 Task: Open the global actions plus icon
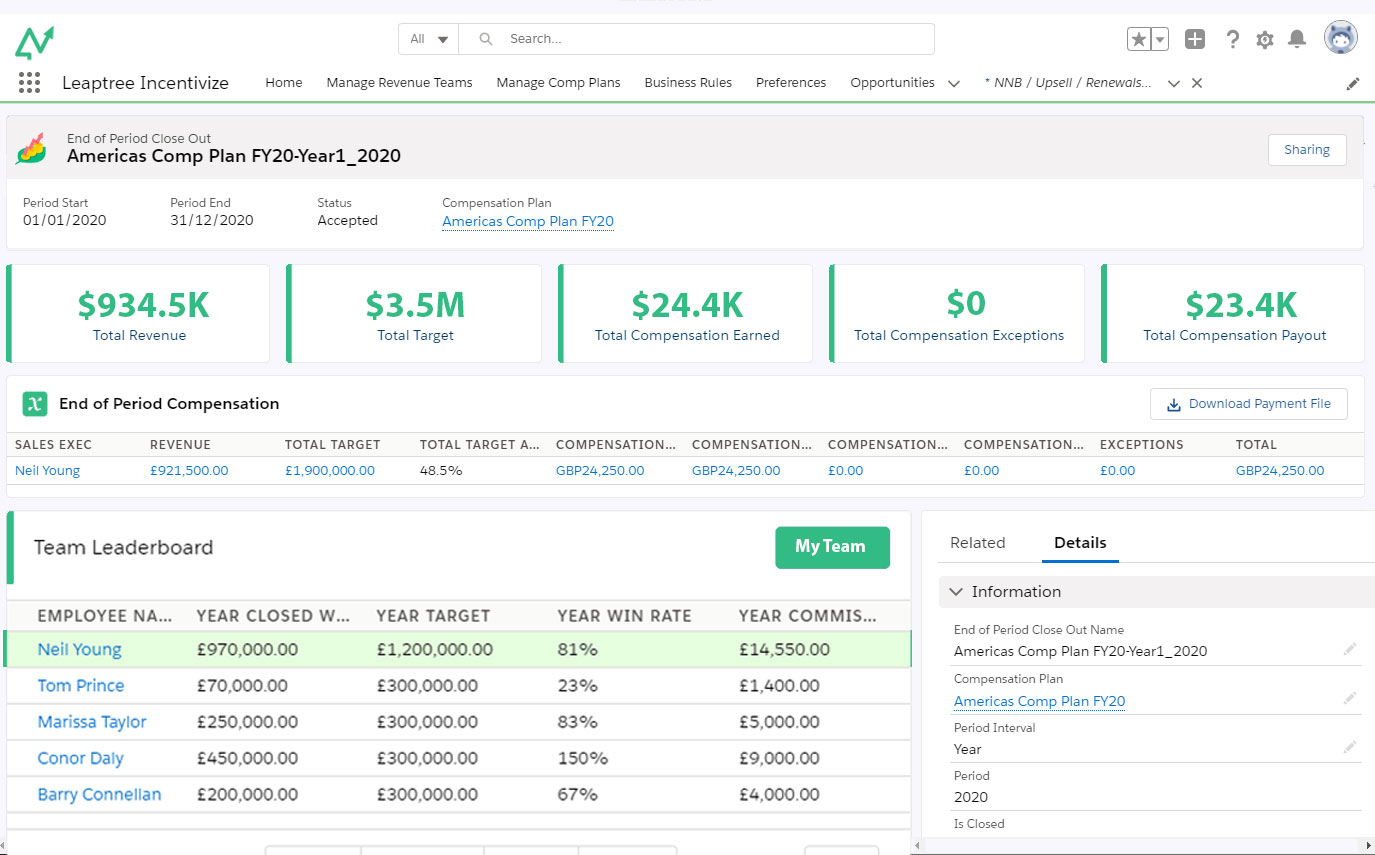pyautogui.click(x=1195, y=39)
